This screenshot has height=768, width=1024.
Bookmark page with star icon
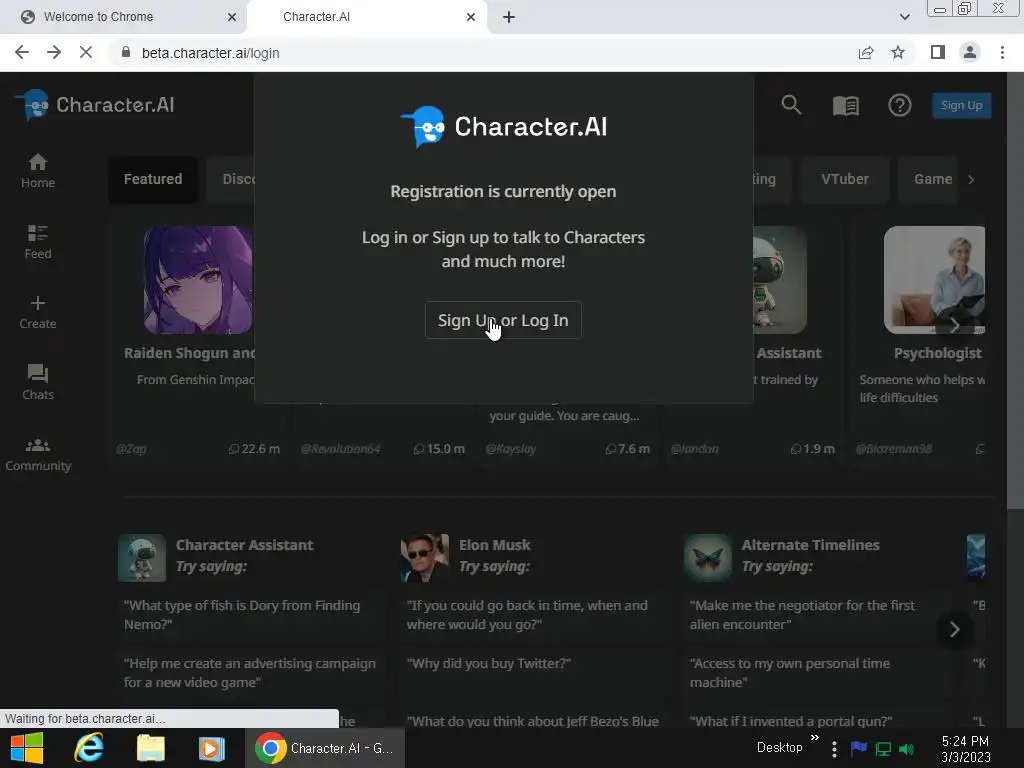pyautogui.click(x=898, y=53)
